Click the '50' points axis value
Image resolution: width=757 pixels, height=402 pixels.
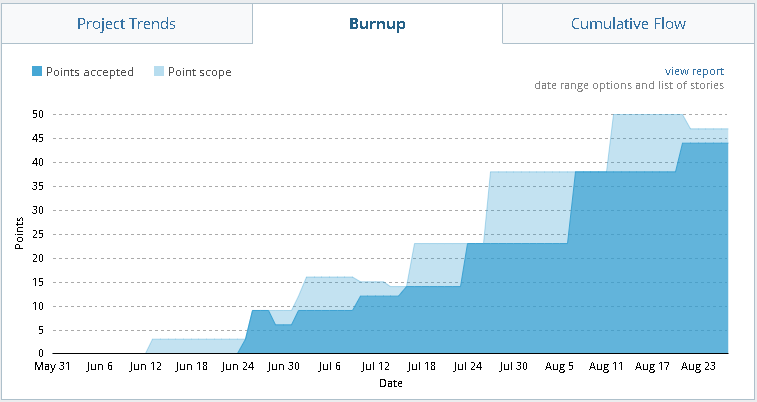38,114
